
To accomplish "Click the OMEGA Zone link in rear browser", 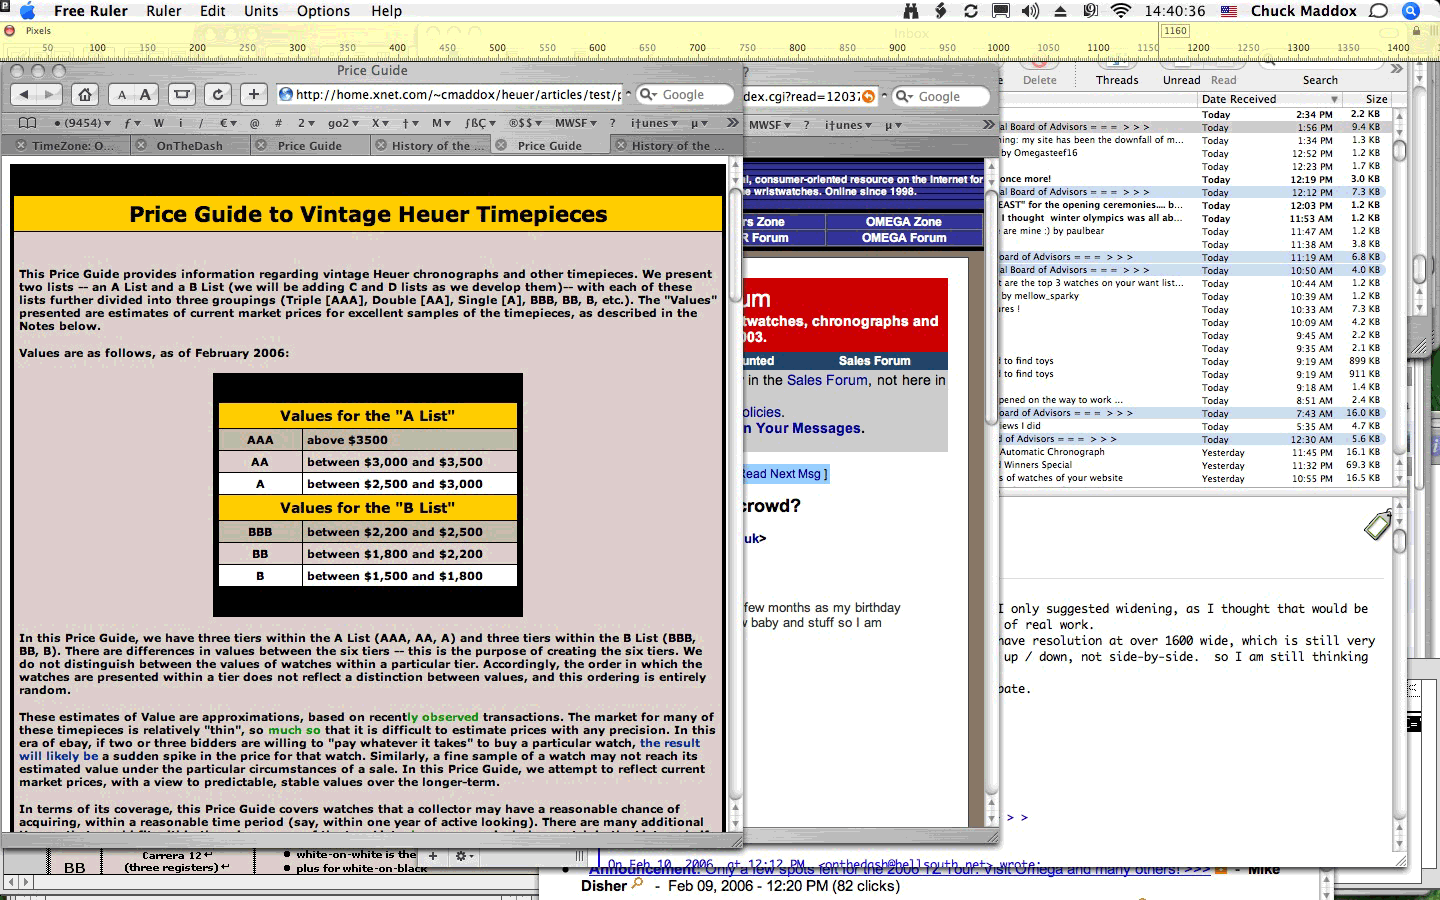I will point(904,222).
